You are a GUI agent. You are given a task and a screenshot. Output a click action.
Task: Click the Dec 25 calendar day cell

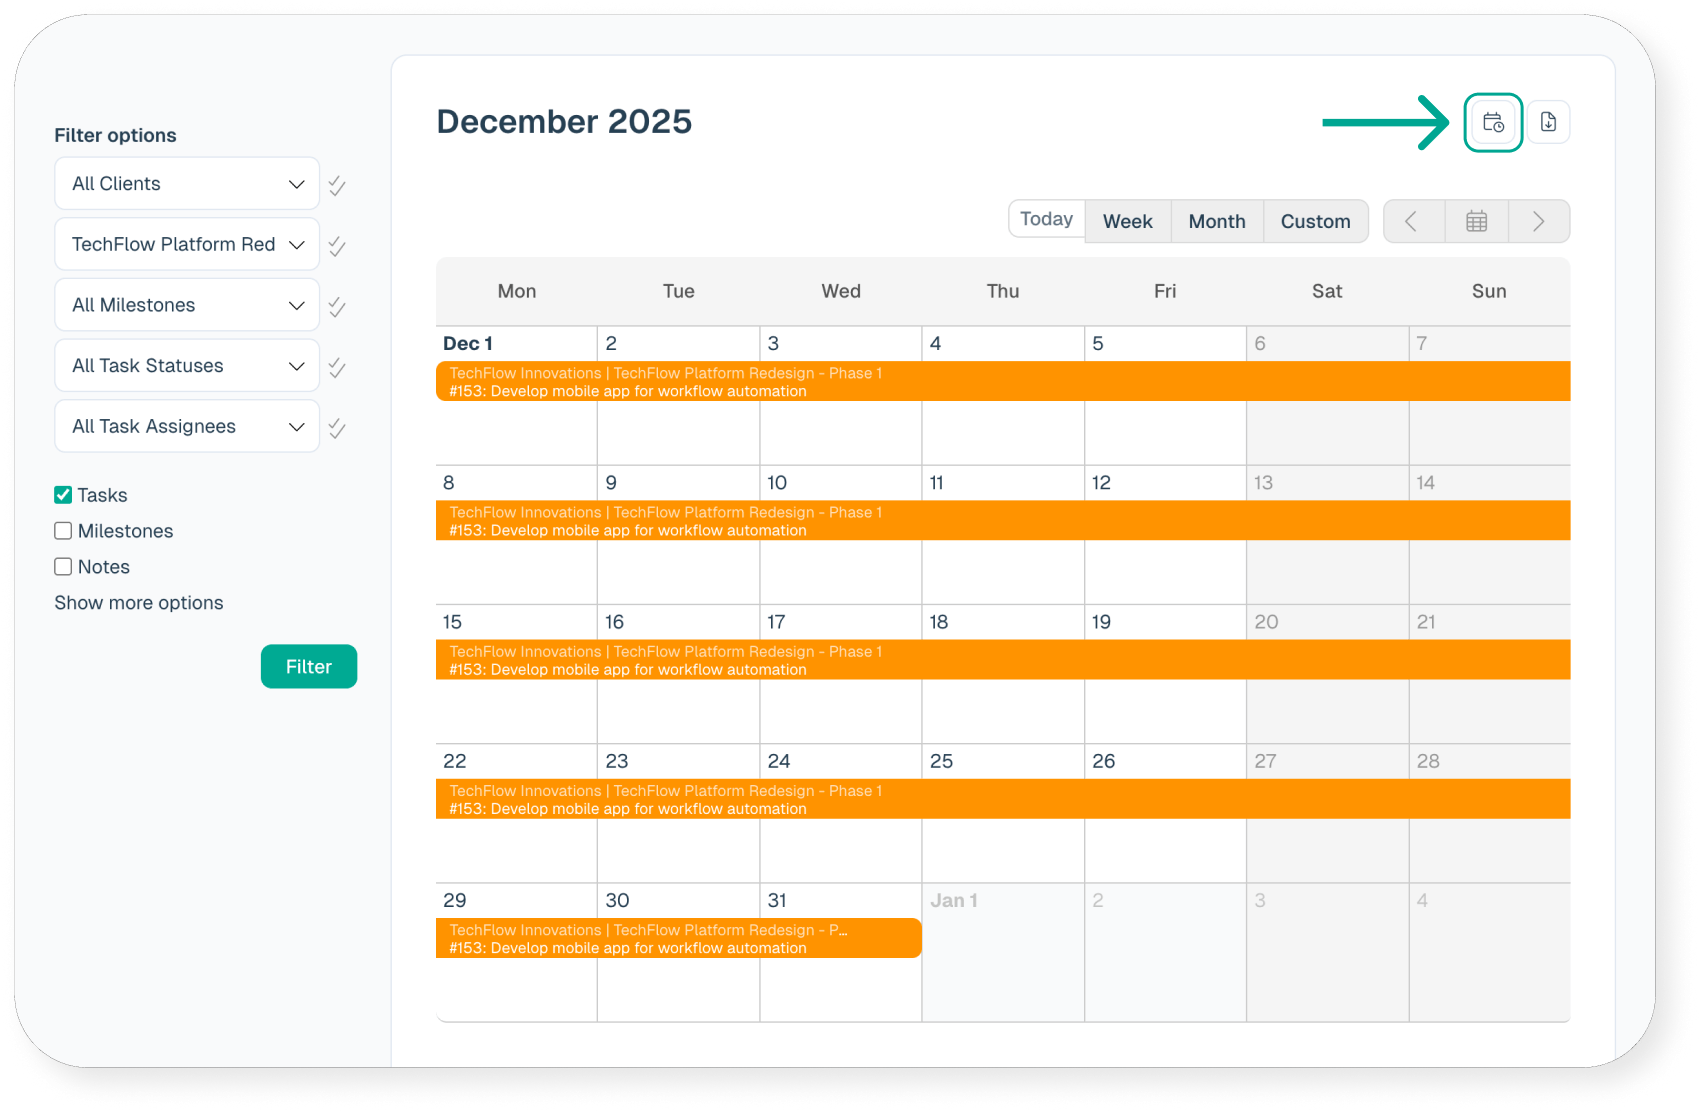1002,850
